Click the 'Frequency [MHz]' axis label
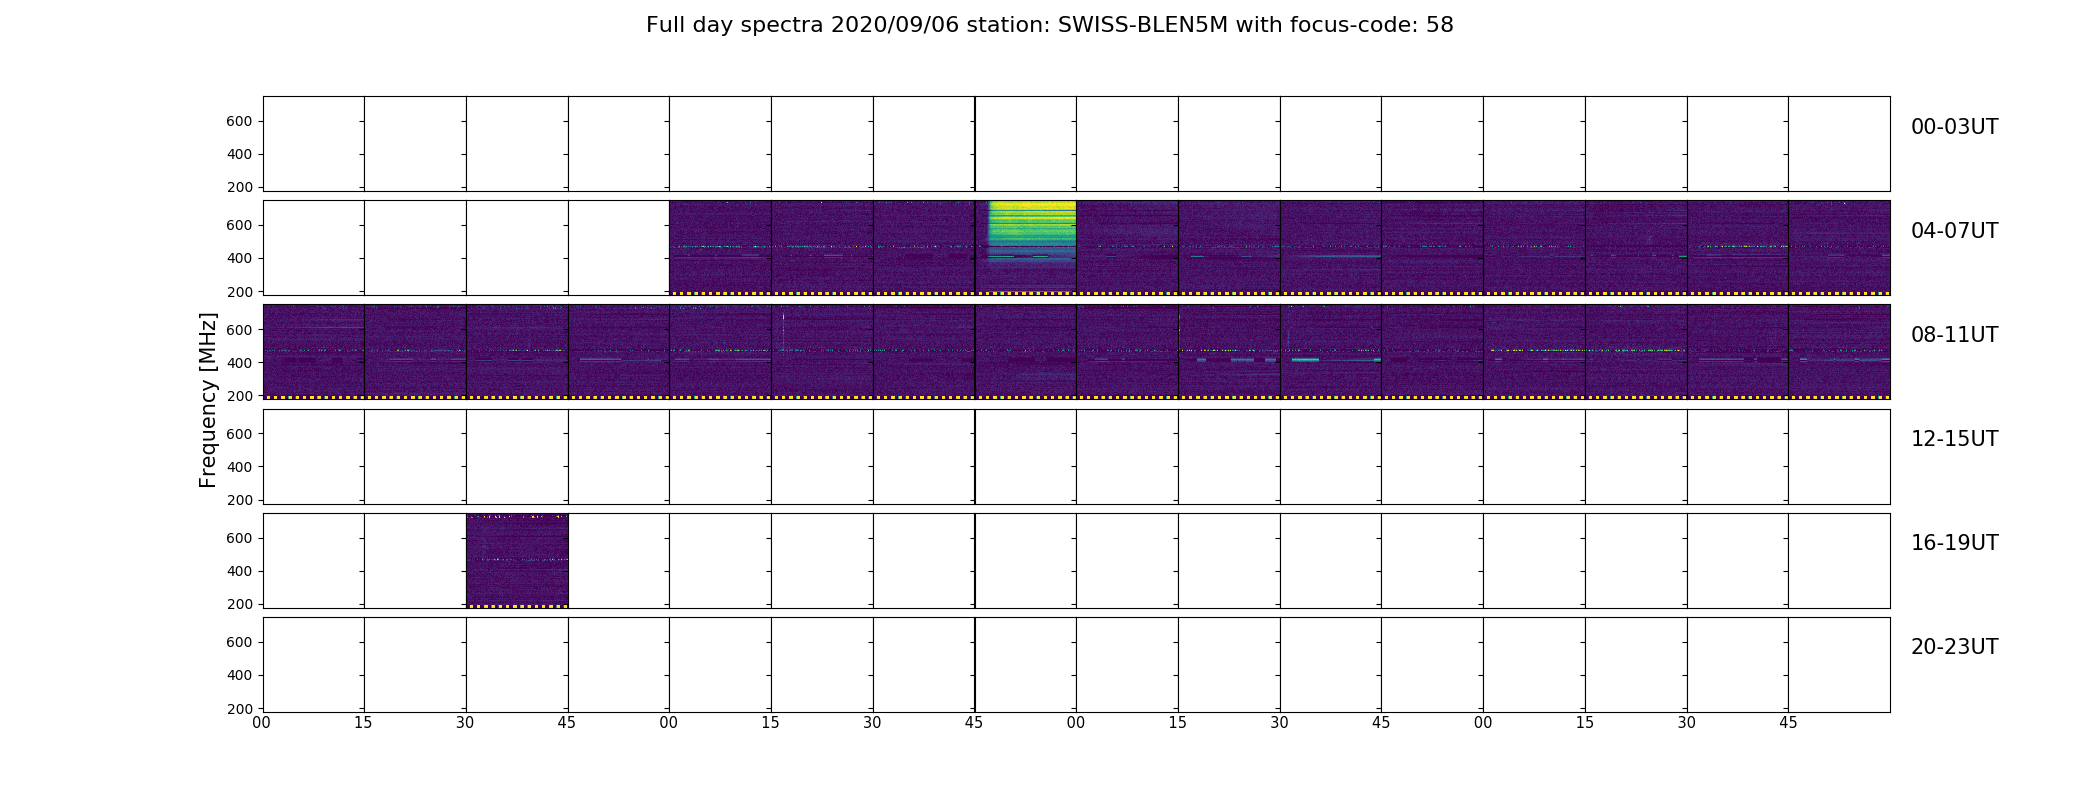Image resolution: width=2100 pixels, height=800 pixels. (x=208, y=400)
